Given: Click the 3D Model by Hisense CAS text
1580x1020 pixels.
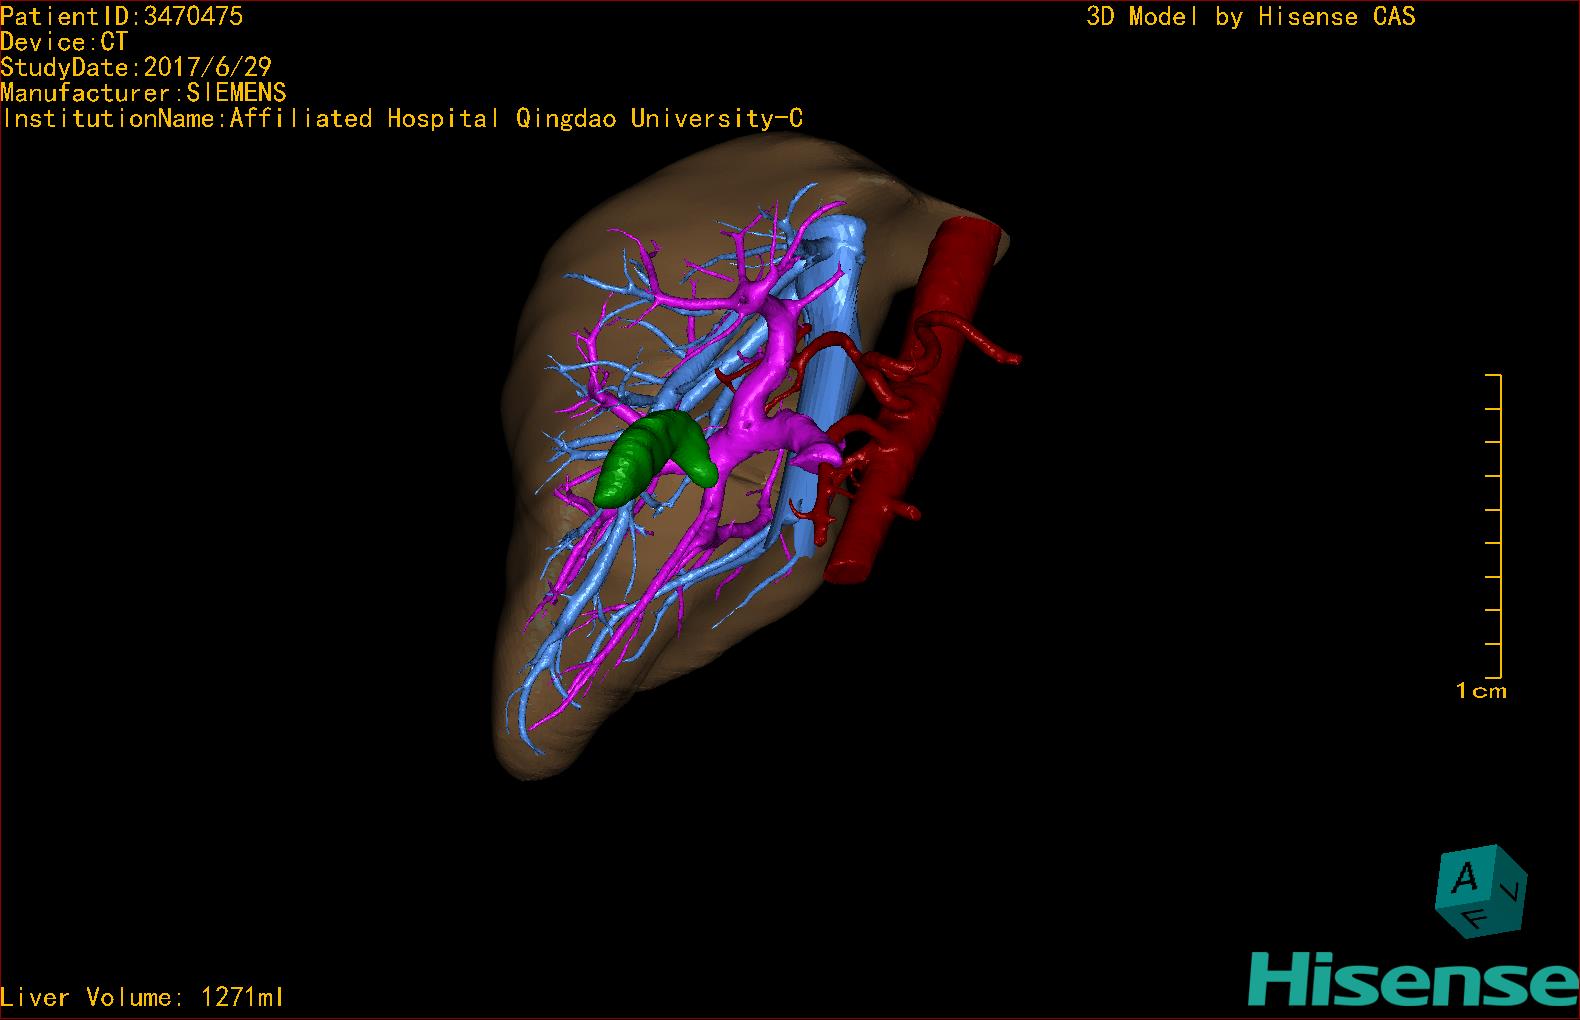Looking at the screenshot, I should [x=1251, y=16].
